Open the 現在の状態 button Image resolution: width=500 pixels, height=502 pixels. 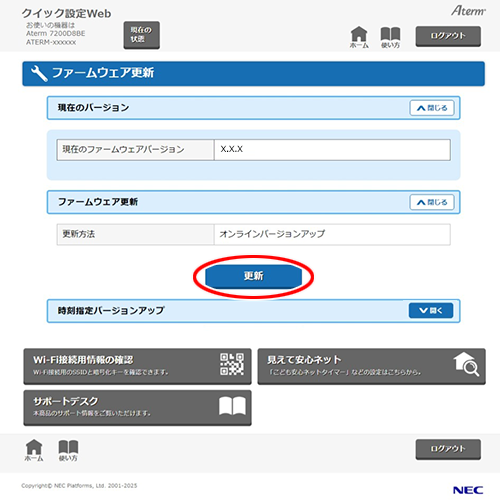tap(141, 35)
